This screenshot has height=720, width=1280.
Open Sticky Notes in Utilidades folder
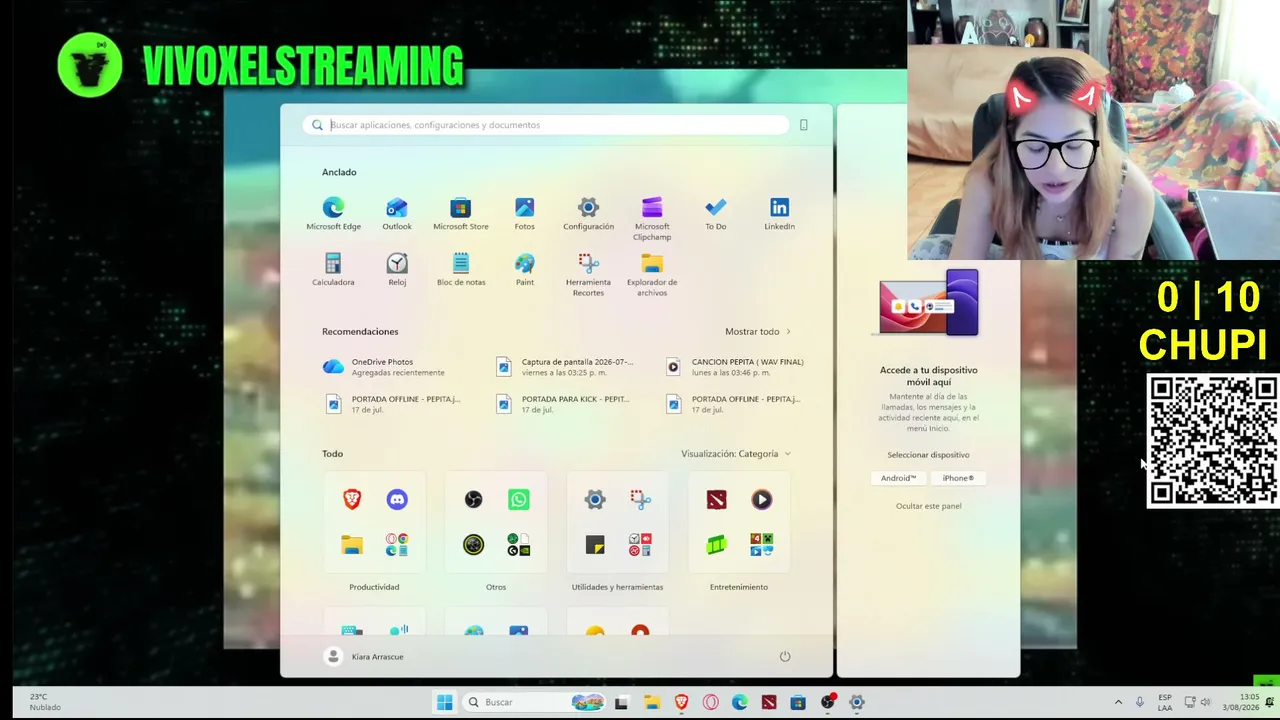coord(595,545)
